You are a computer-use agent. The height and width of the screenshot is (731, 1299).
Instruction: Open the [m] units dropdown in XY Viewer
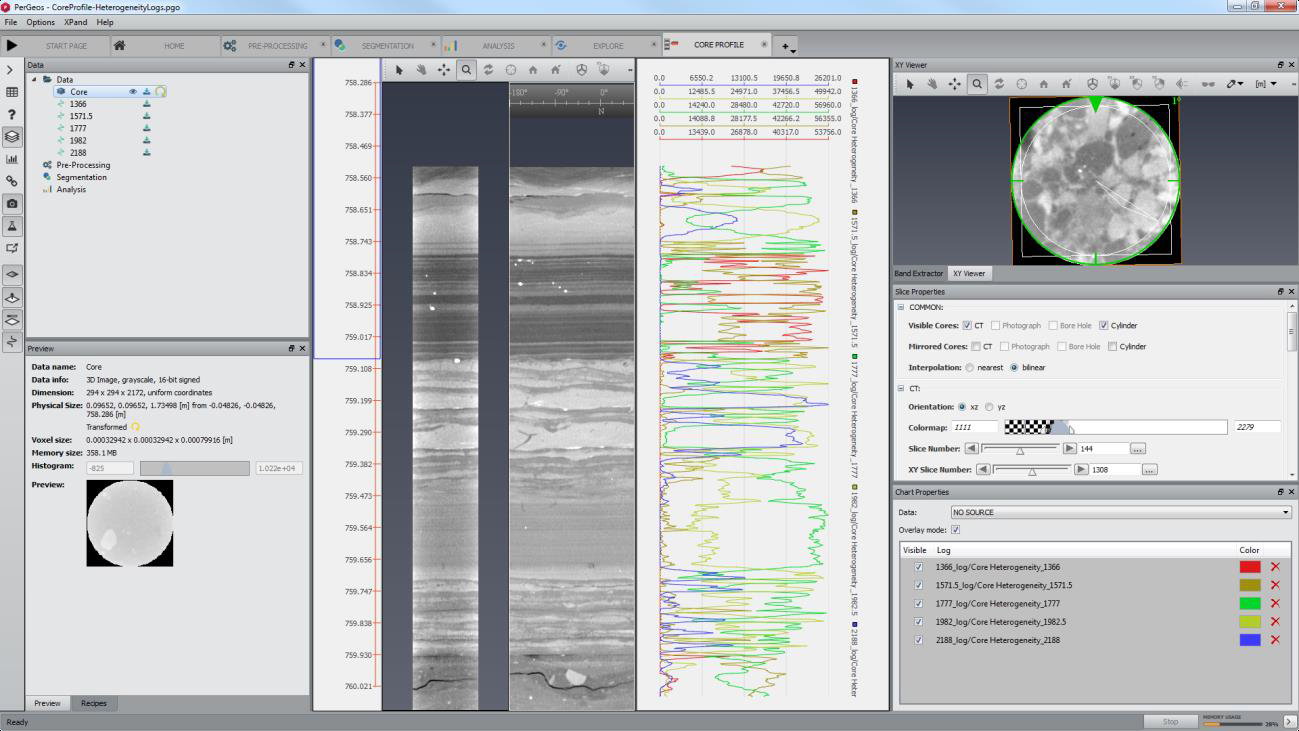[1266, 84]
